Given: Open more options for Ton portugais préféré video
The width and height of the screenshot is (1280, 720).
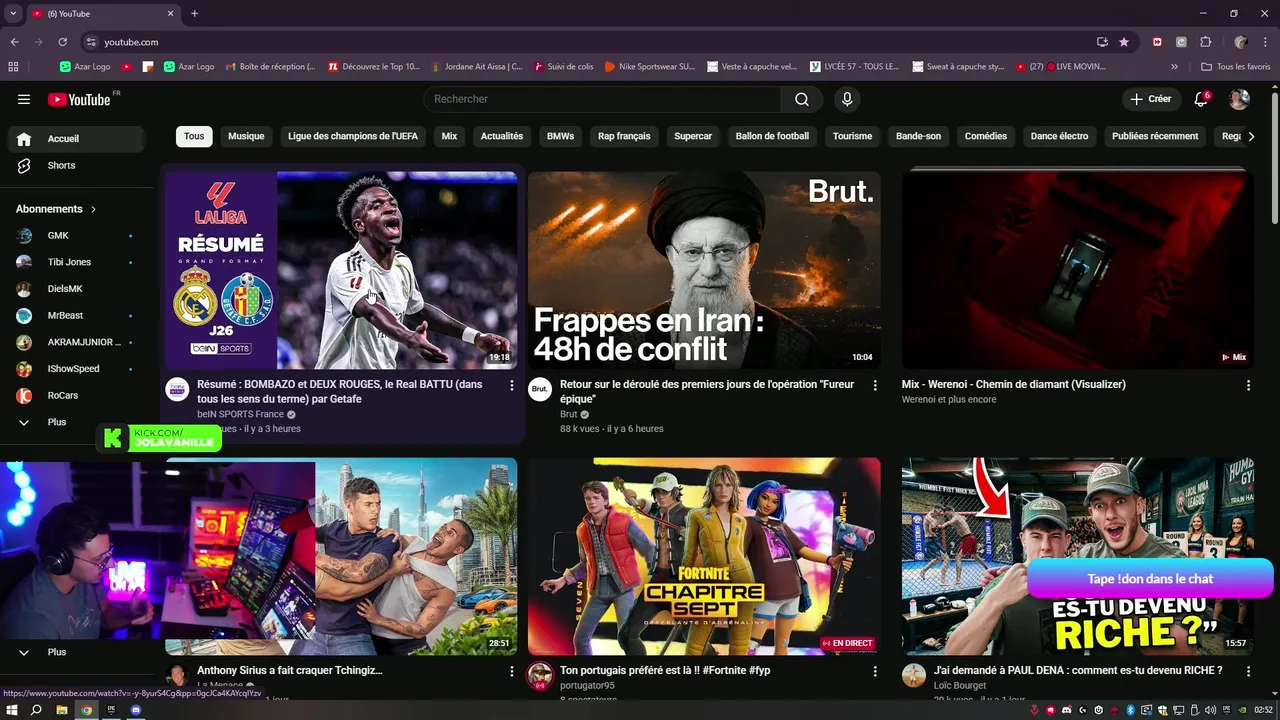Looking at the screenshot, I should coord(875,671).
